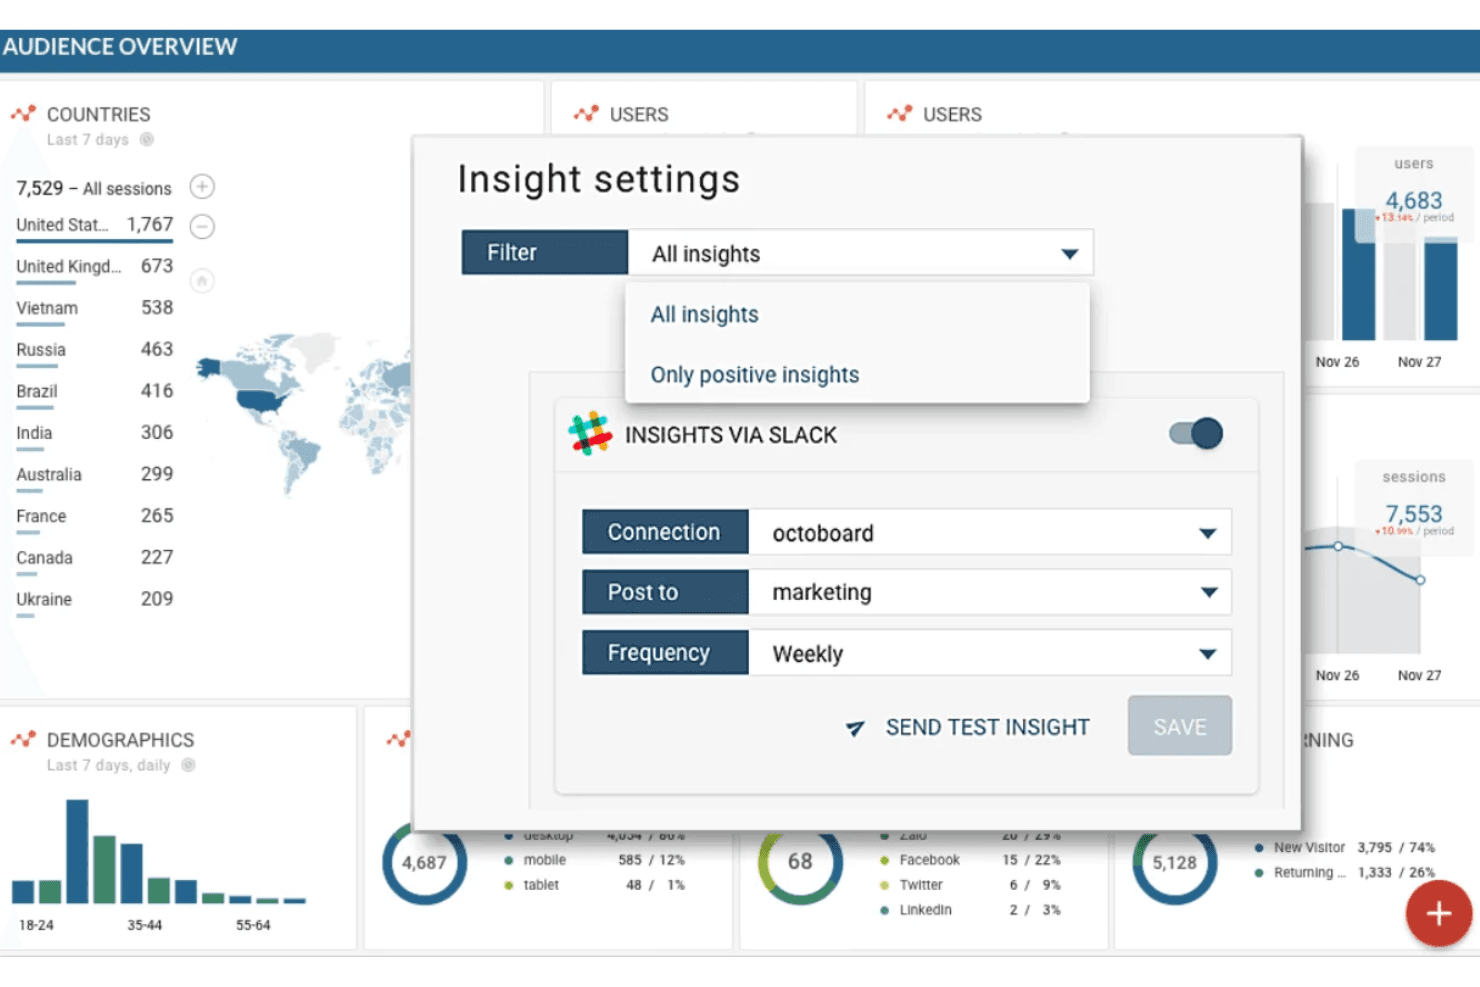Select Russia 463 row
Viewport: 1480px width, 987px height.
coord(95,351)
